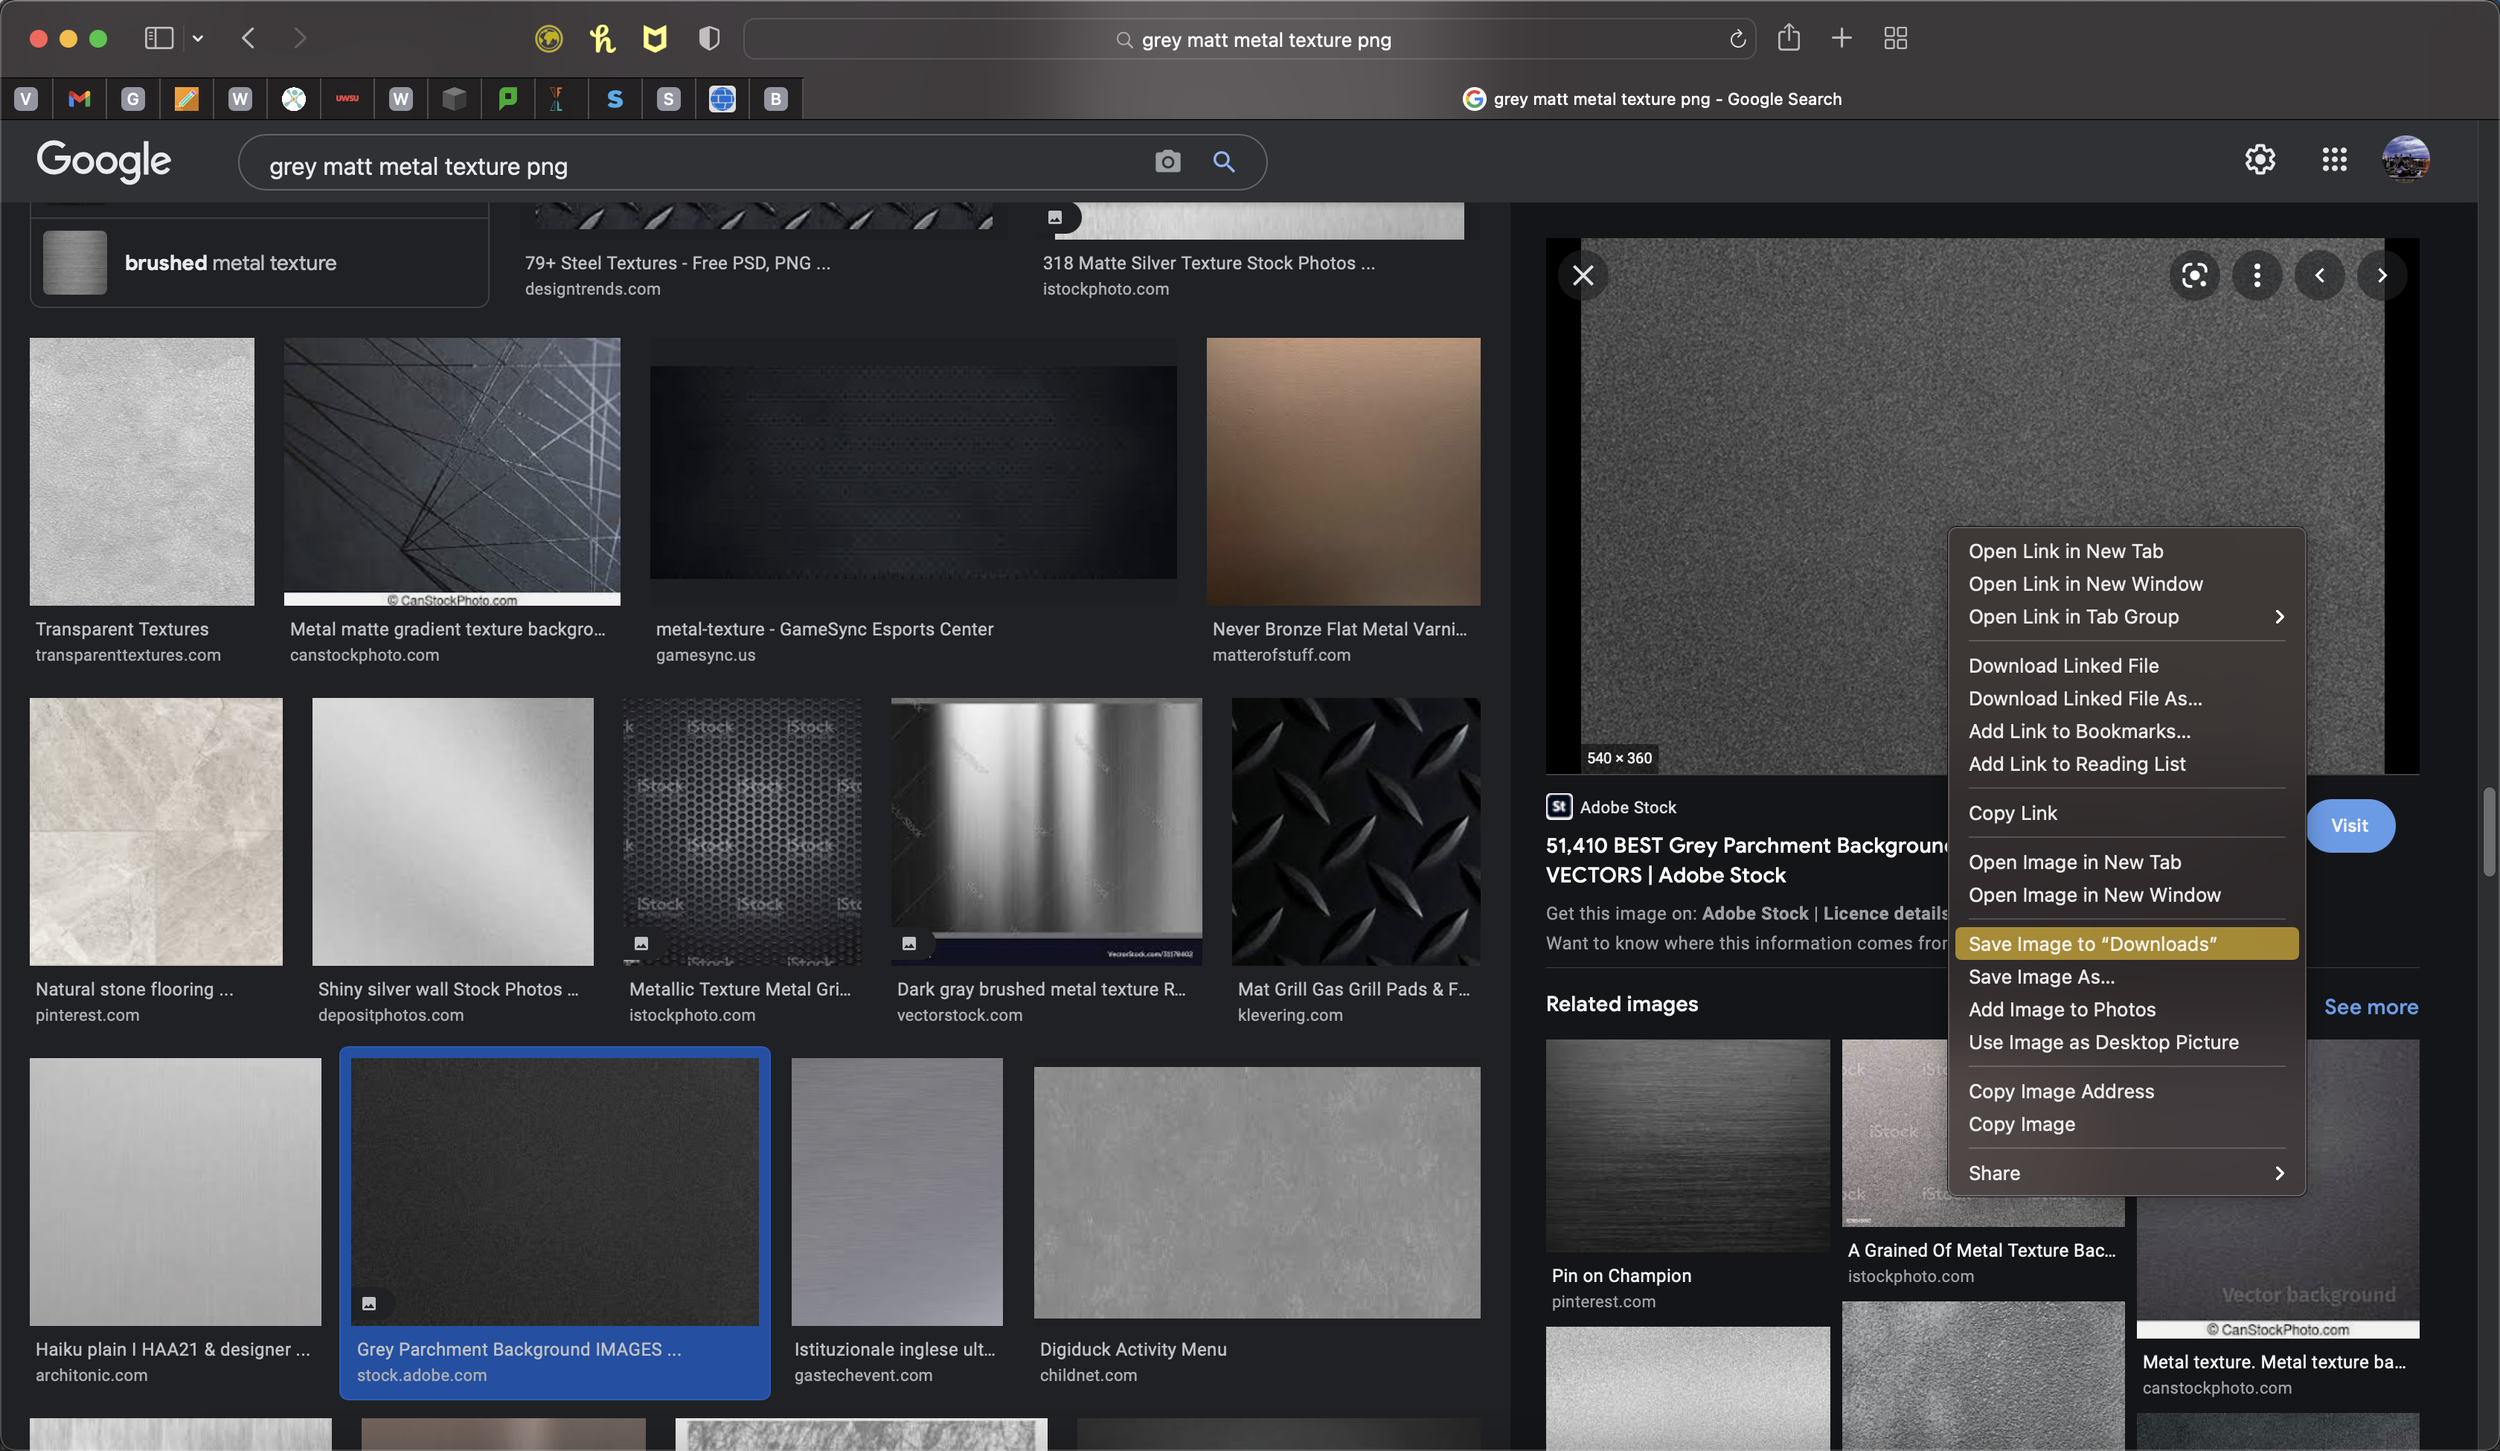Screen dimensions: 2500x1451
Task: Choose Open Image in New Window
Action: [x=2126, y=895]
